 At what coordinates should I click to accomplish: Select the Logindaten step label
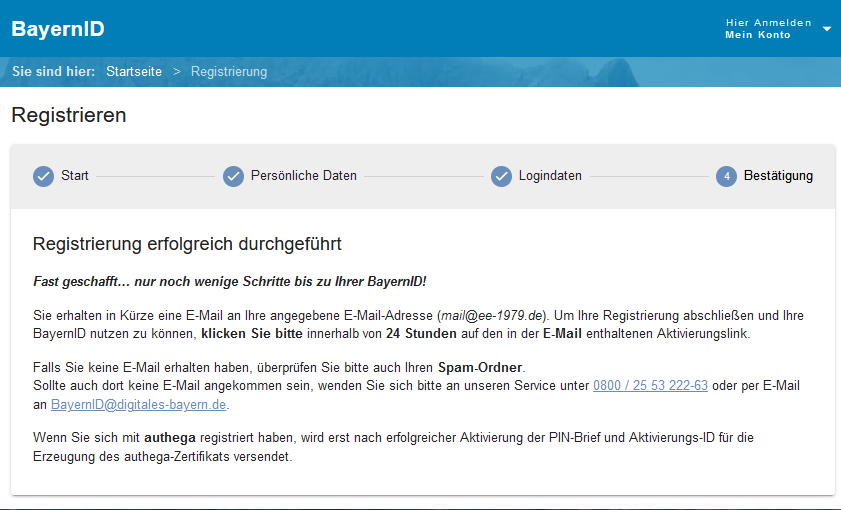[x=550, y=176]
